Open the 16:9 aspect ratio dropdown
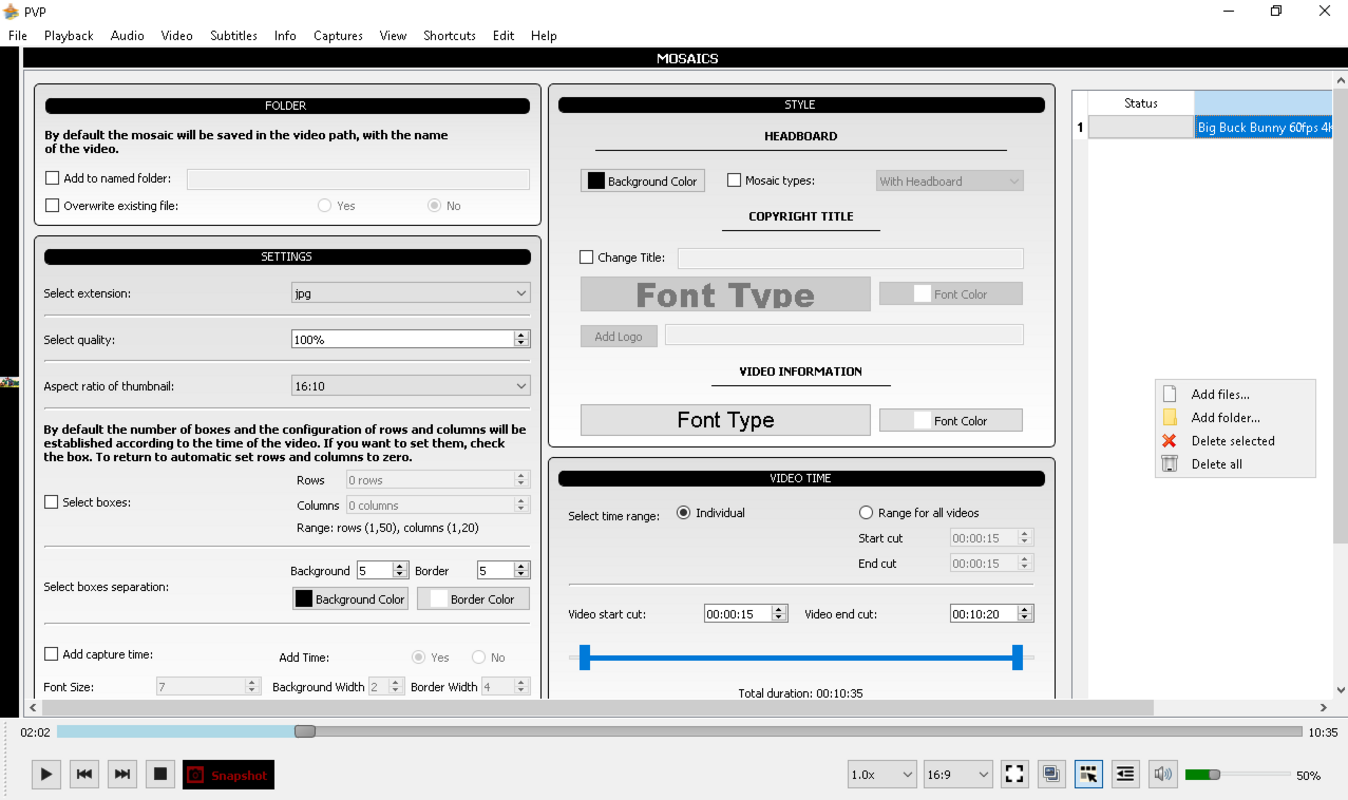The image size is (1348, 800). [x=957, y=774]
